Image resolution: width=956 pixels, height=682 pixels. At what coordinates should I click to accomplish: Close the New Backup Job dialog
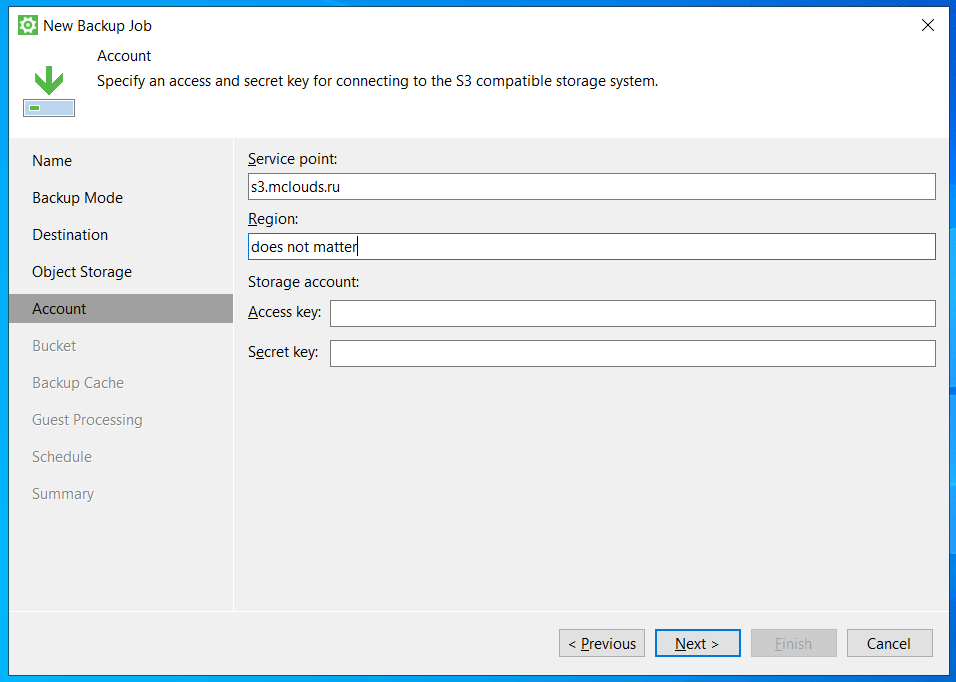[x=927, y=25]
